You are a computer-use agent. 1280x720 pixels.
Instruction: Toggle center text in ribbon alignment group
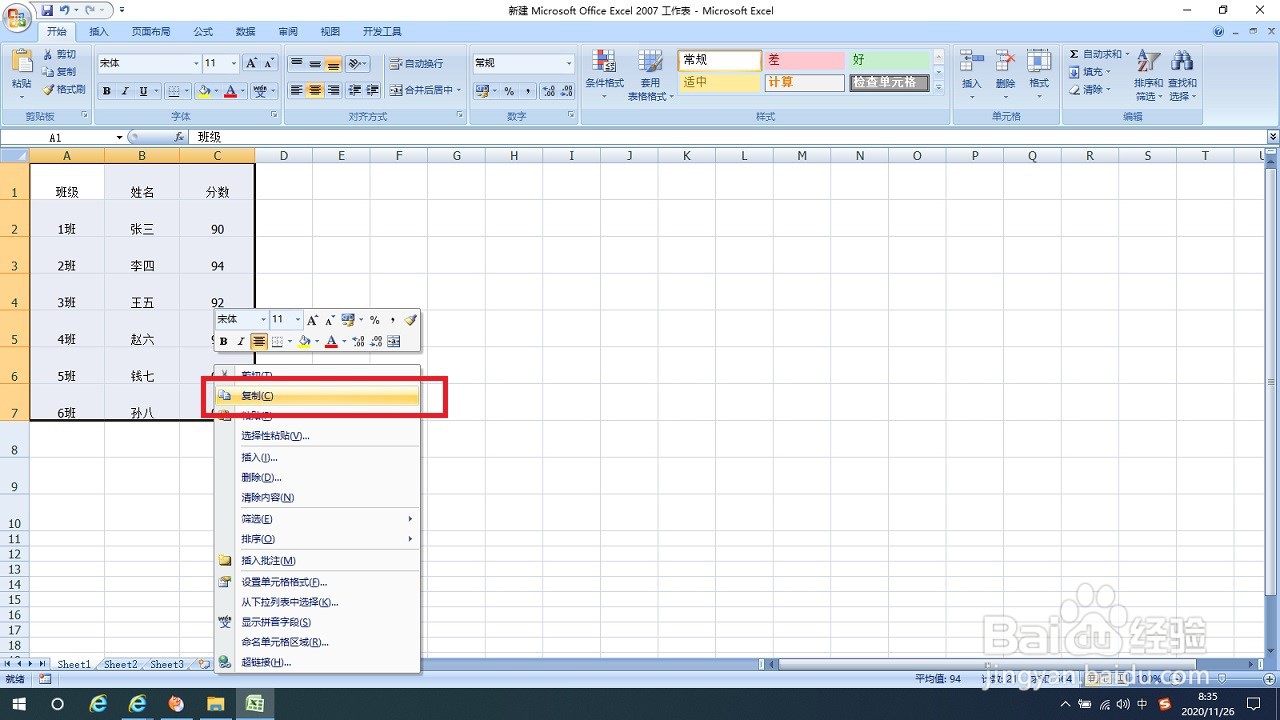coord(315,90)
